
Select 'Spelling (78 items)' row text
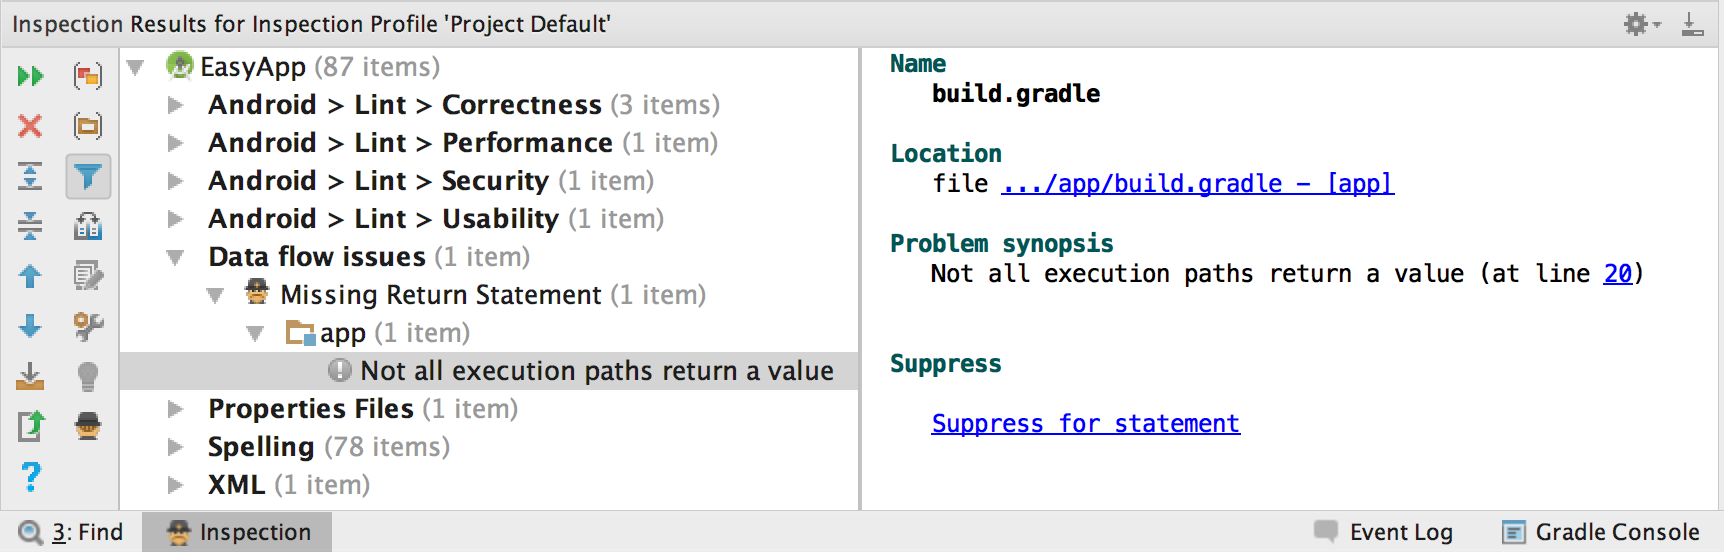(329, 447)
